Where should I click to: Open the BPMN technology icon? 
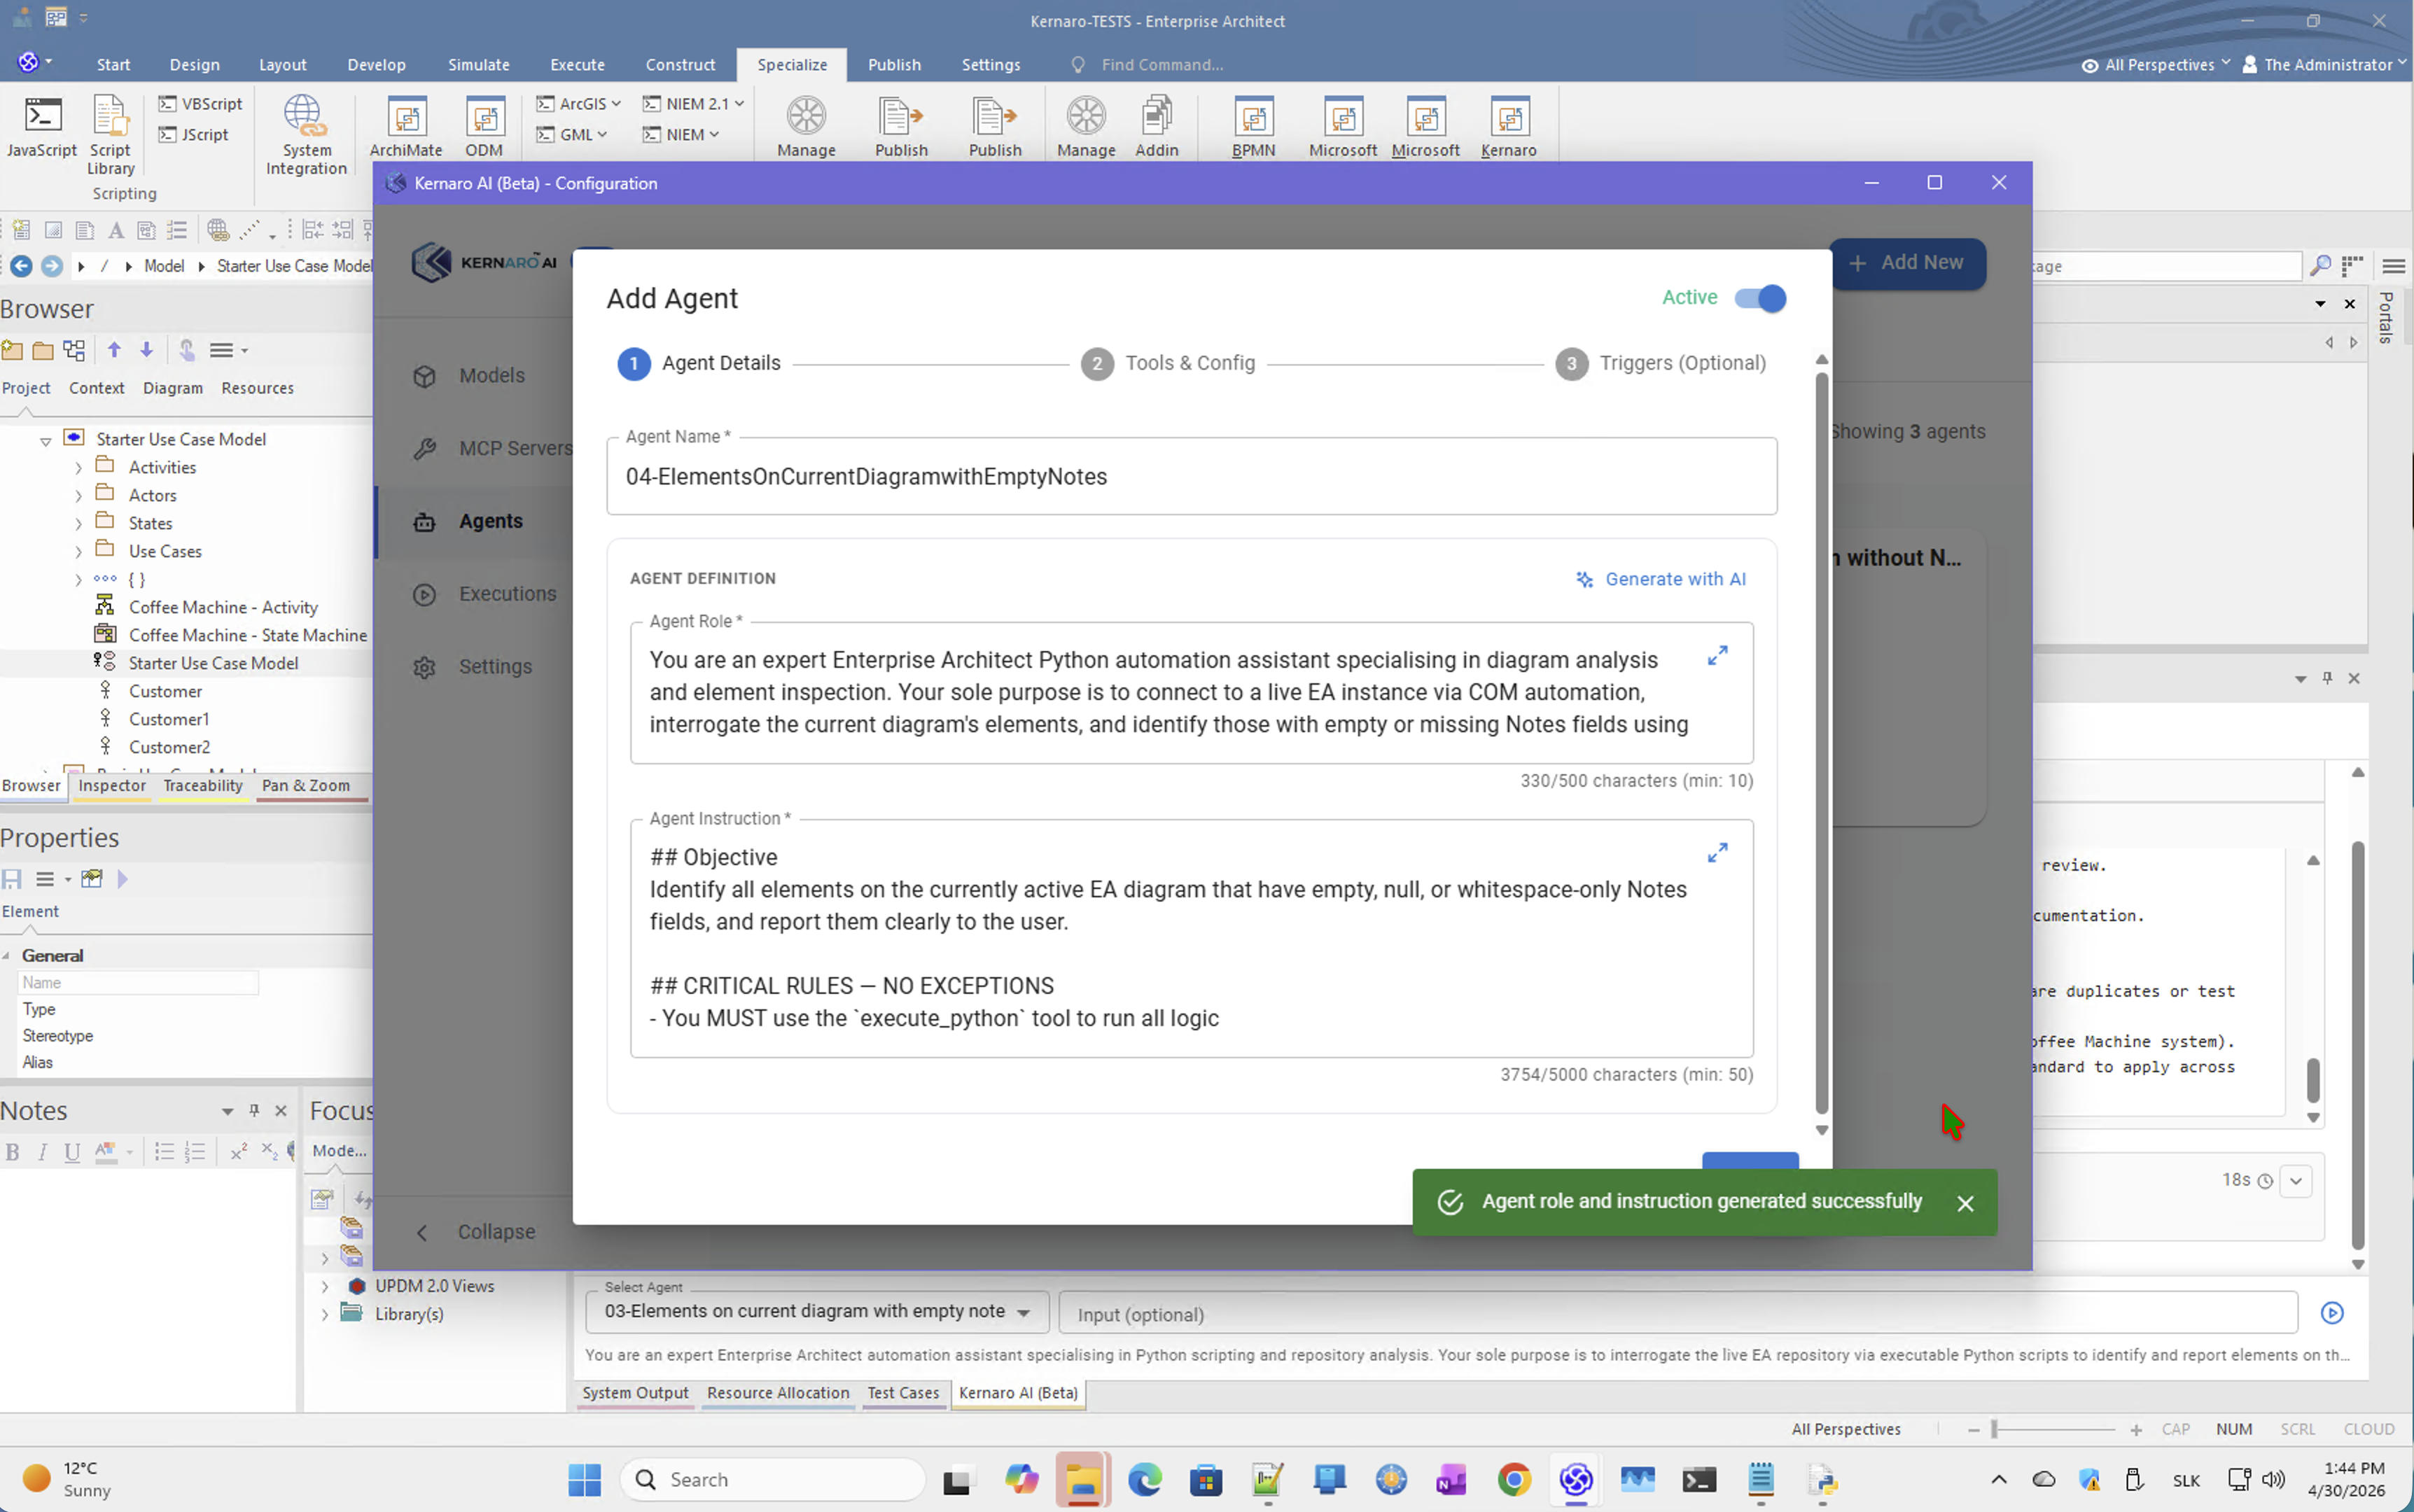[1253, 127]
